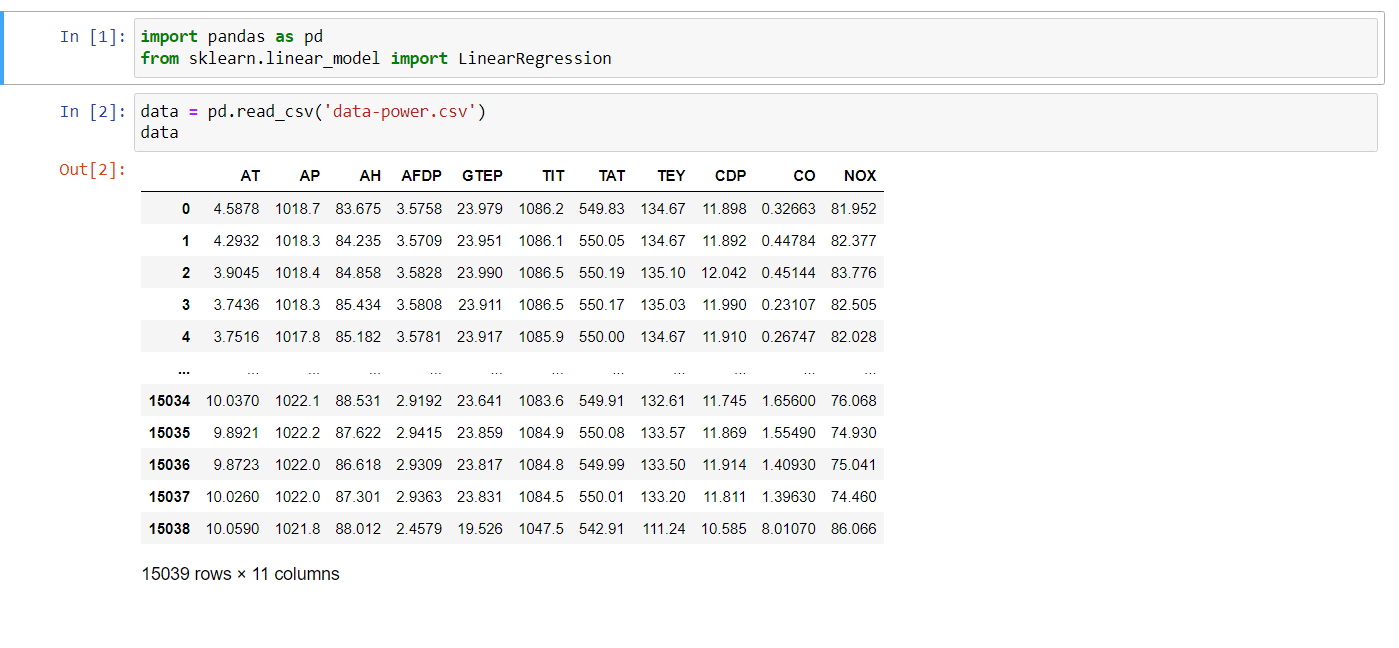
Task: Click the AT value 4.5878
Action: pos(237,209)
